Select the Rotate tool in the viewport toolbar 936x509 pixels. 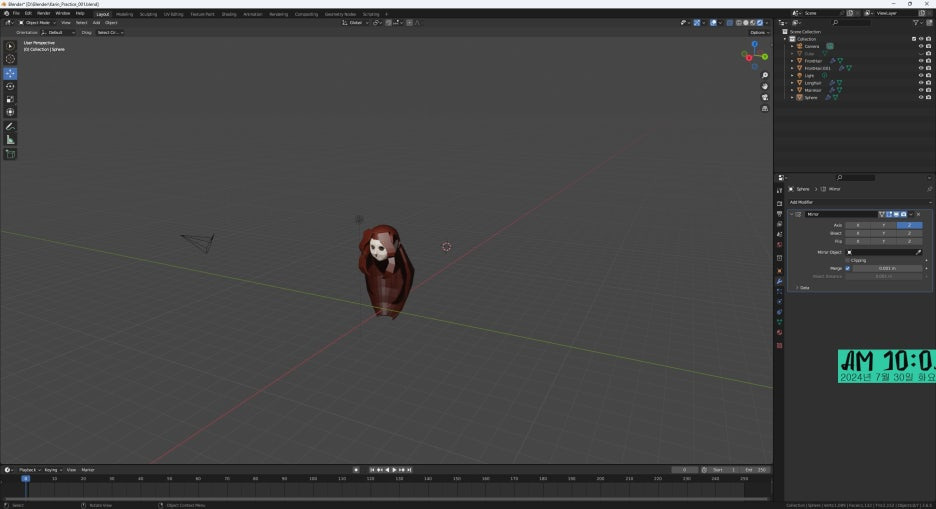point(11,86)
